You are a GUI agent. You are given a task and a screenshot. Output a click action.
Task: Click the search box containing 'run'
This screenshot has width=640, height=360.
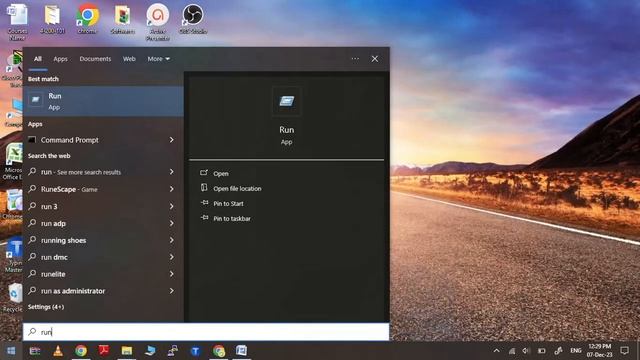pyautogui.click(x=206, y=332)
